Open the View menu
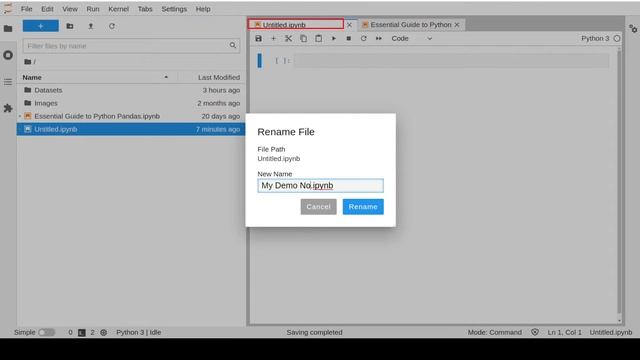This screenshot has height=360, width=640. click(x=70, y=9)
